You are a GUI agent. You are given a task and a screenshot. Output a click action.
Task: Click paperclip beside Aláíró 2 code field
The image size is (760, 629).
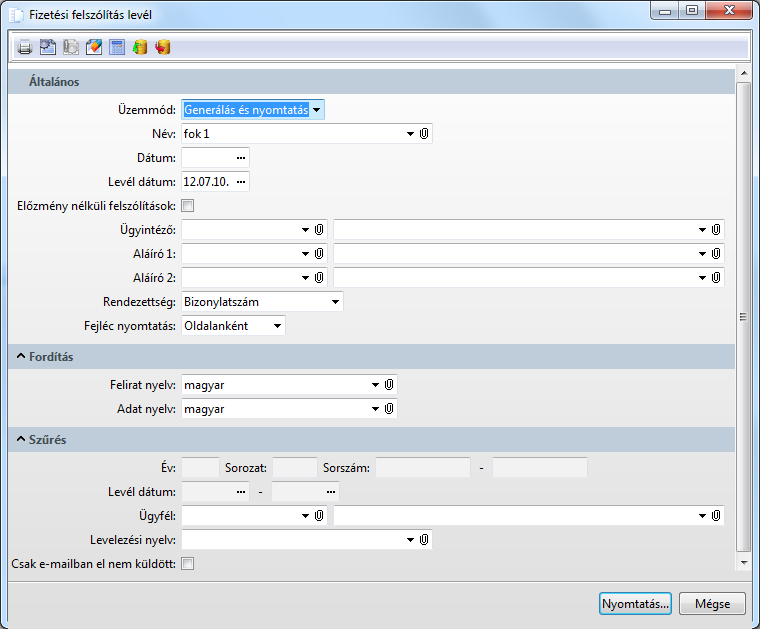click(319, 278)
